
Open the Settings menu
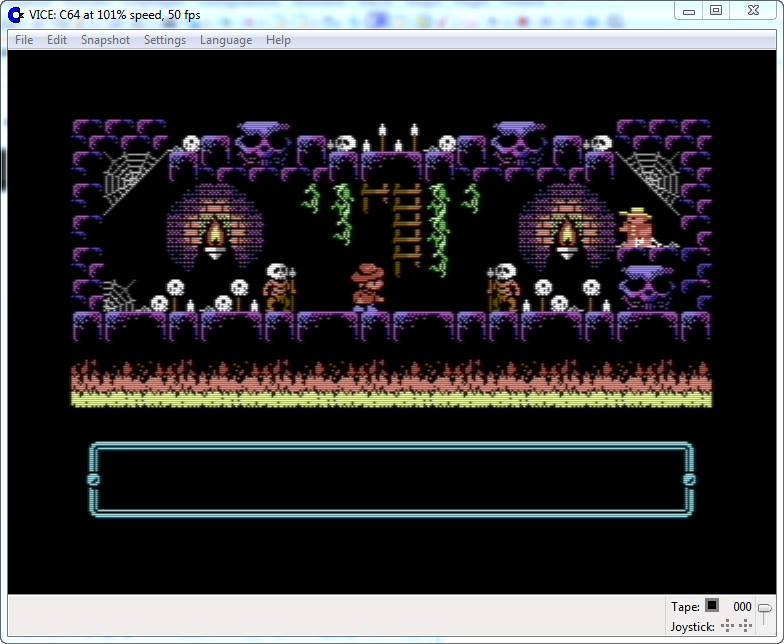[165, 40]
